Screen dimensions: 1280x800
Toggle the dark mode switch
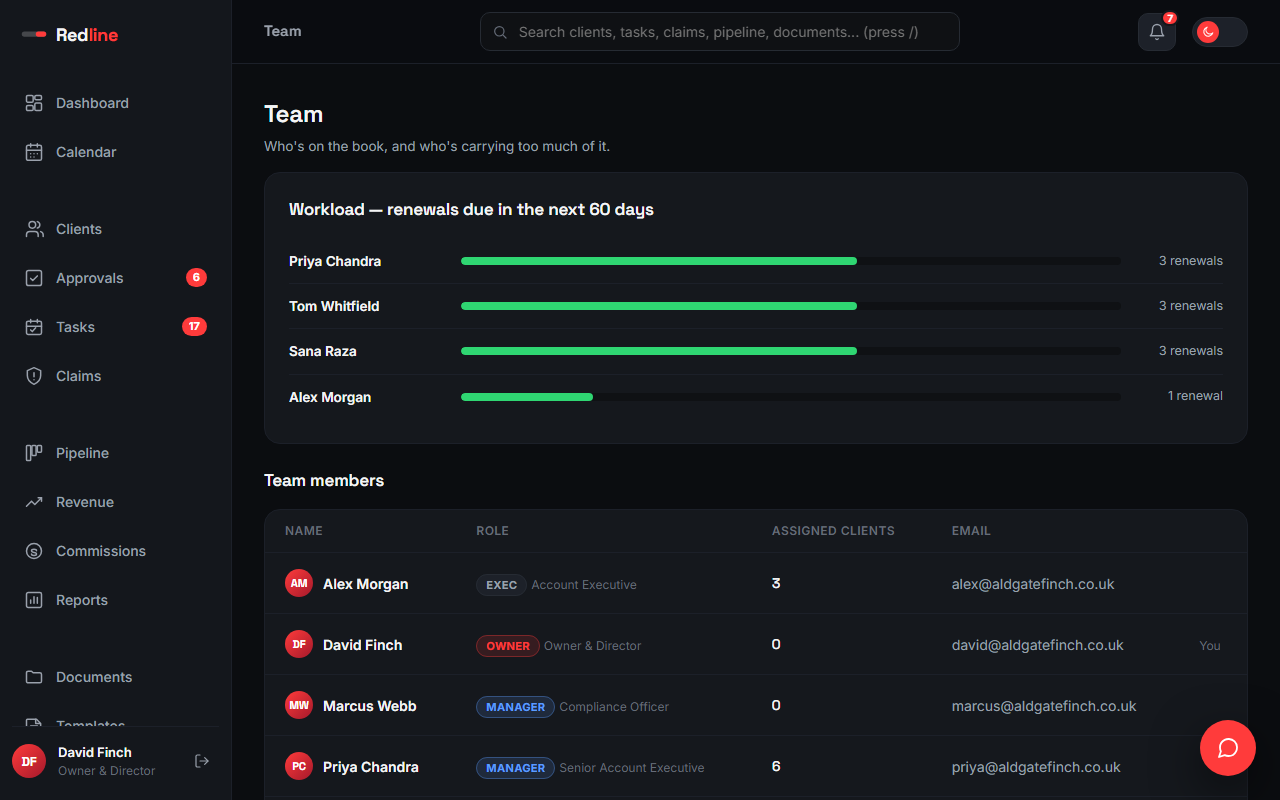[1219, 32]
